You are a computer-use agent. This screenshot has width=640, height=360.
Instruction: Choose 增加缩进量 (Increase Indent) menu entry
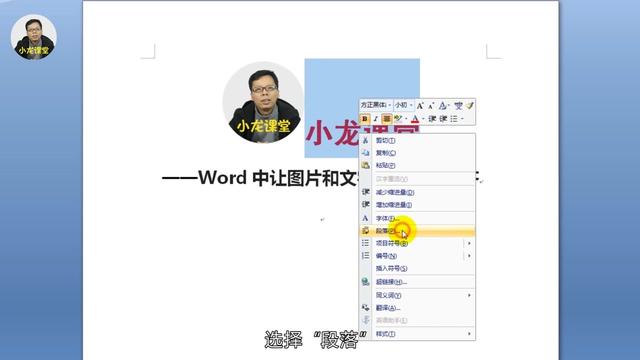coord(417,204)
